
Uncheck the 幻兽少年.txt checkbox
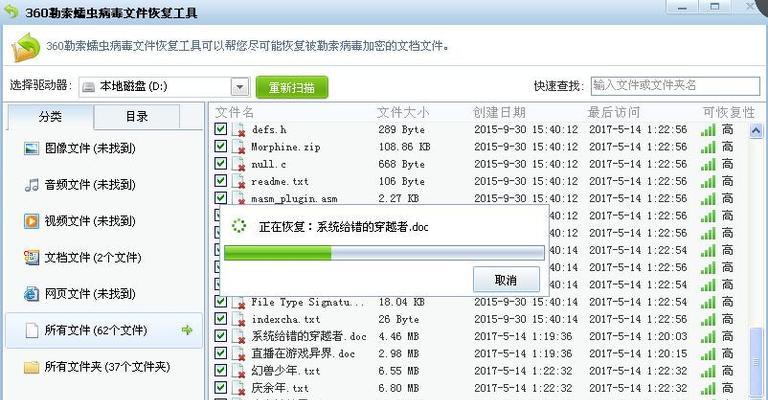220,370
